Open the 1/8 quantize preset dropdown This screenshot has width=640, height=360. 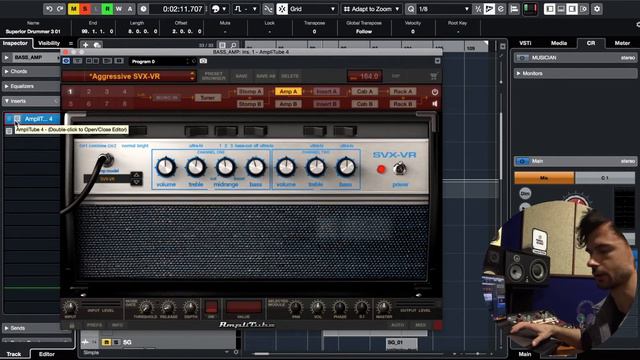coord(444,9)
